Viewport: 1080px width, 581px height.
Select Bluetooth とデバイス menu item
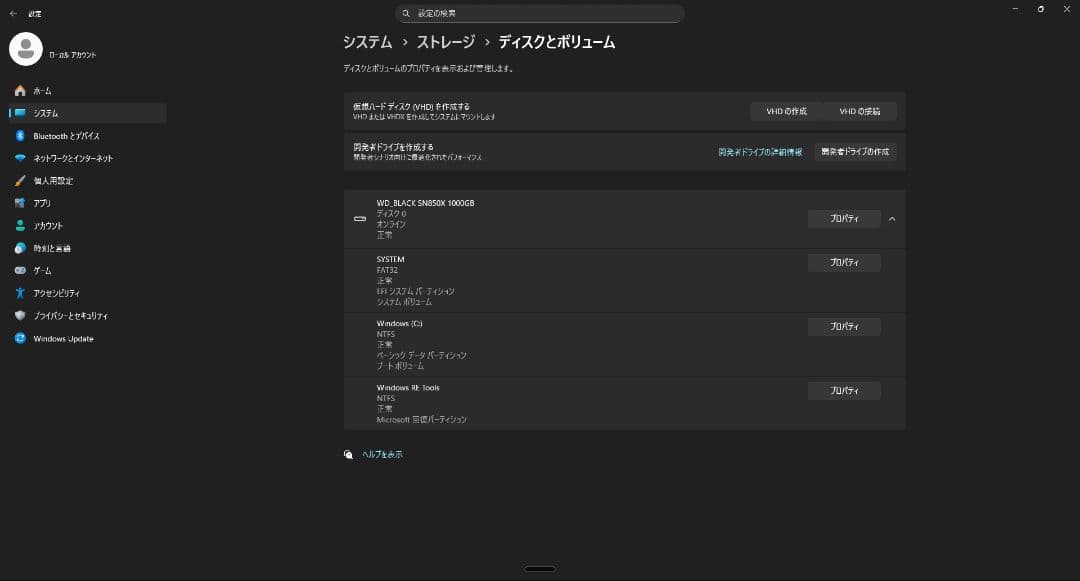[87, 136]
